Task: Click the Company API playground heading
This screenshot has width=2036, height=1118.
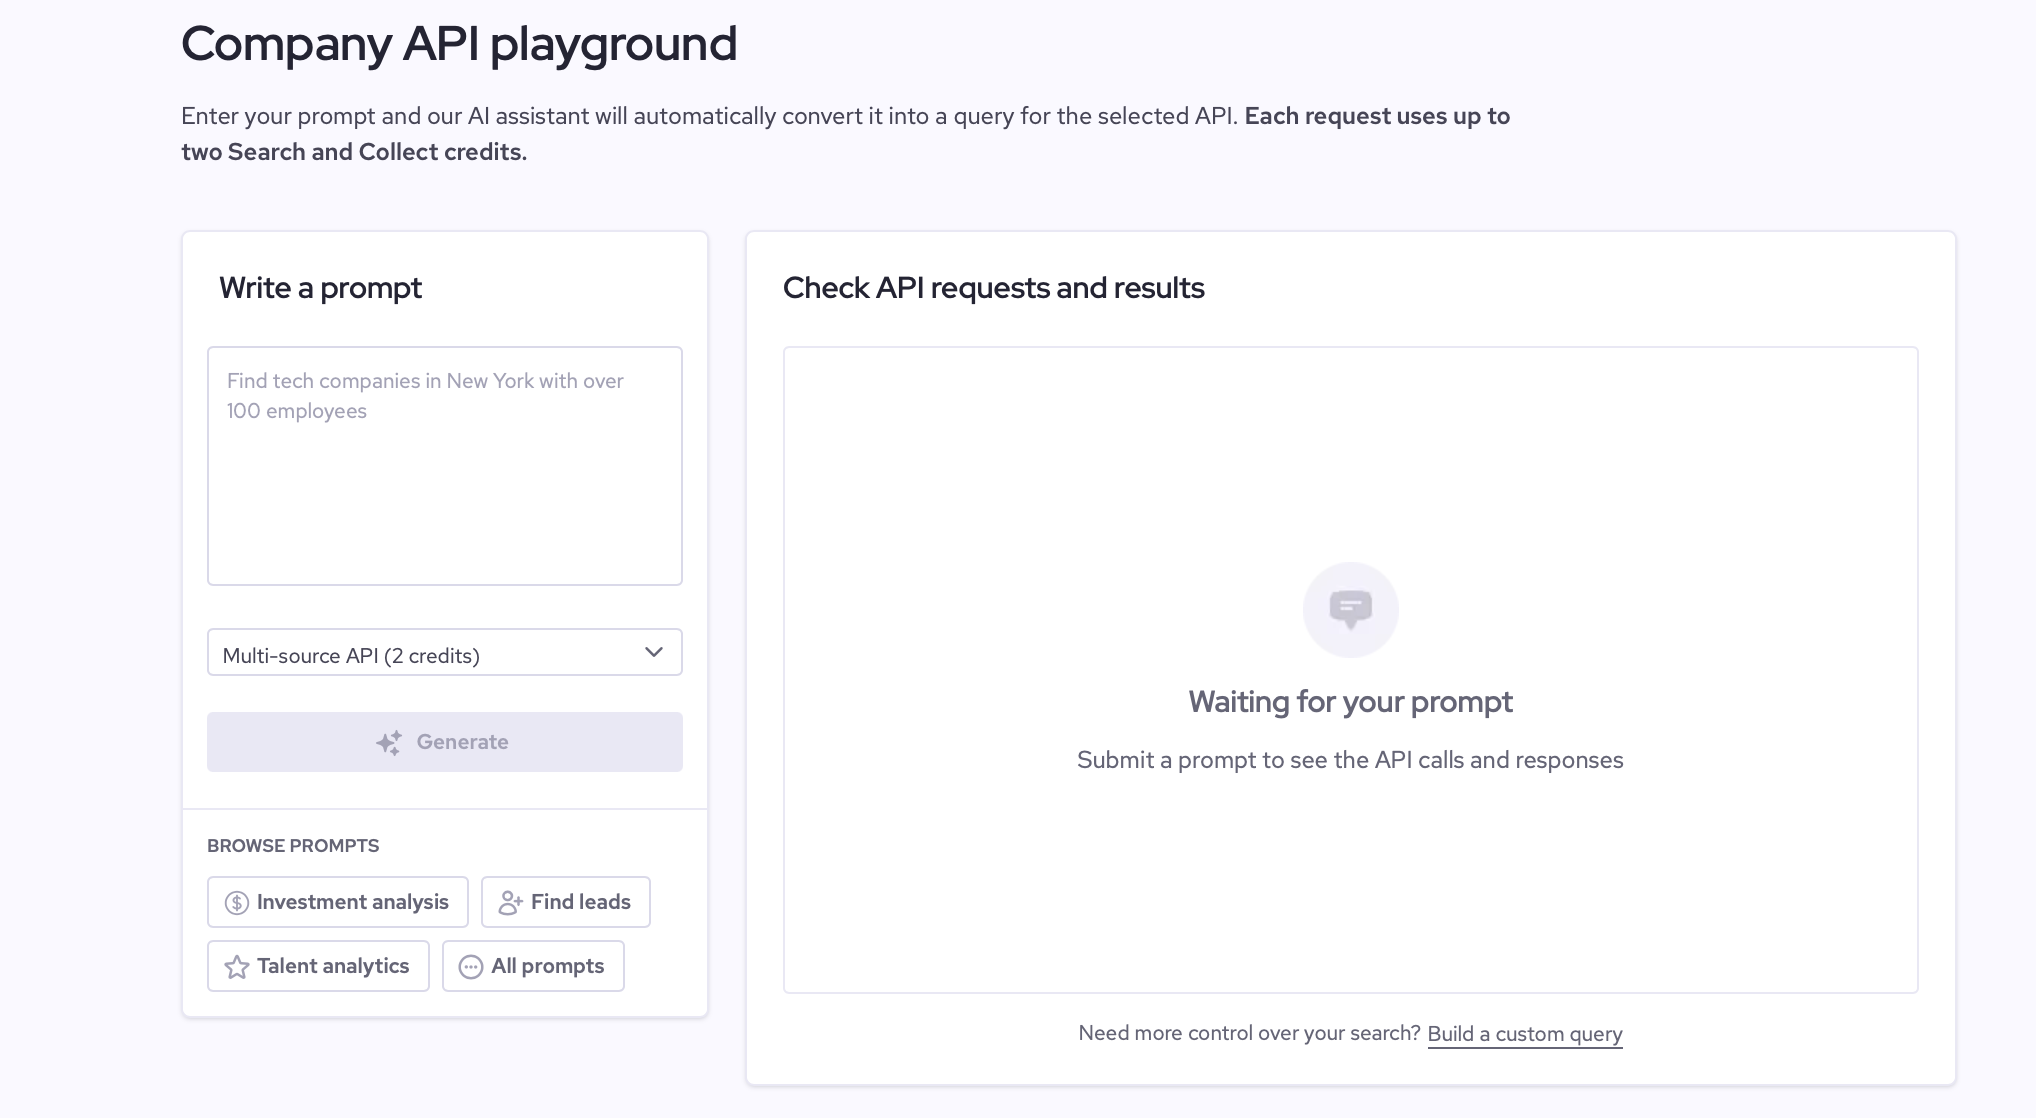Action: pos(459,44)
